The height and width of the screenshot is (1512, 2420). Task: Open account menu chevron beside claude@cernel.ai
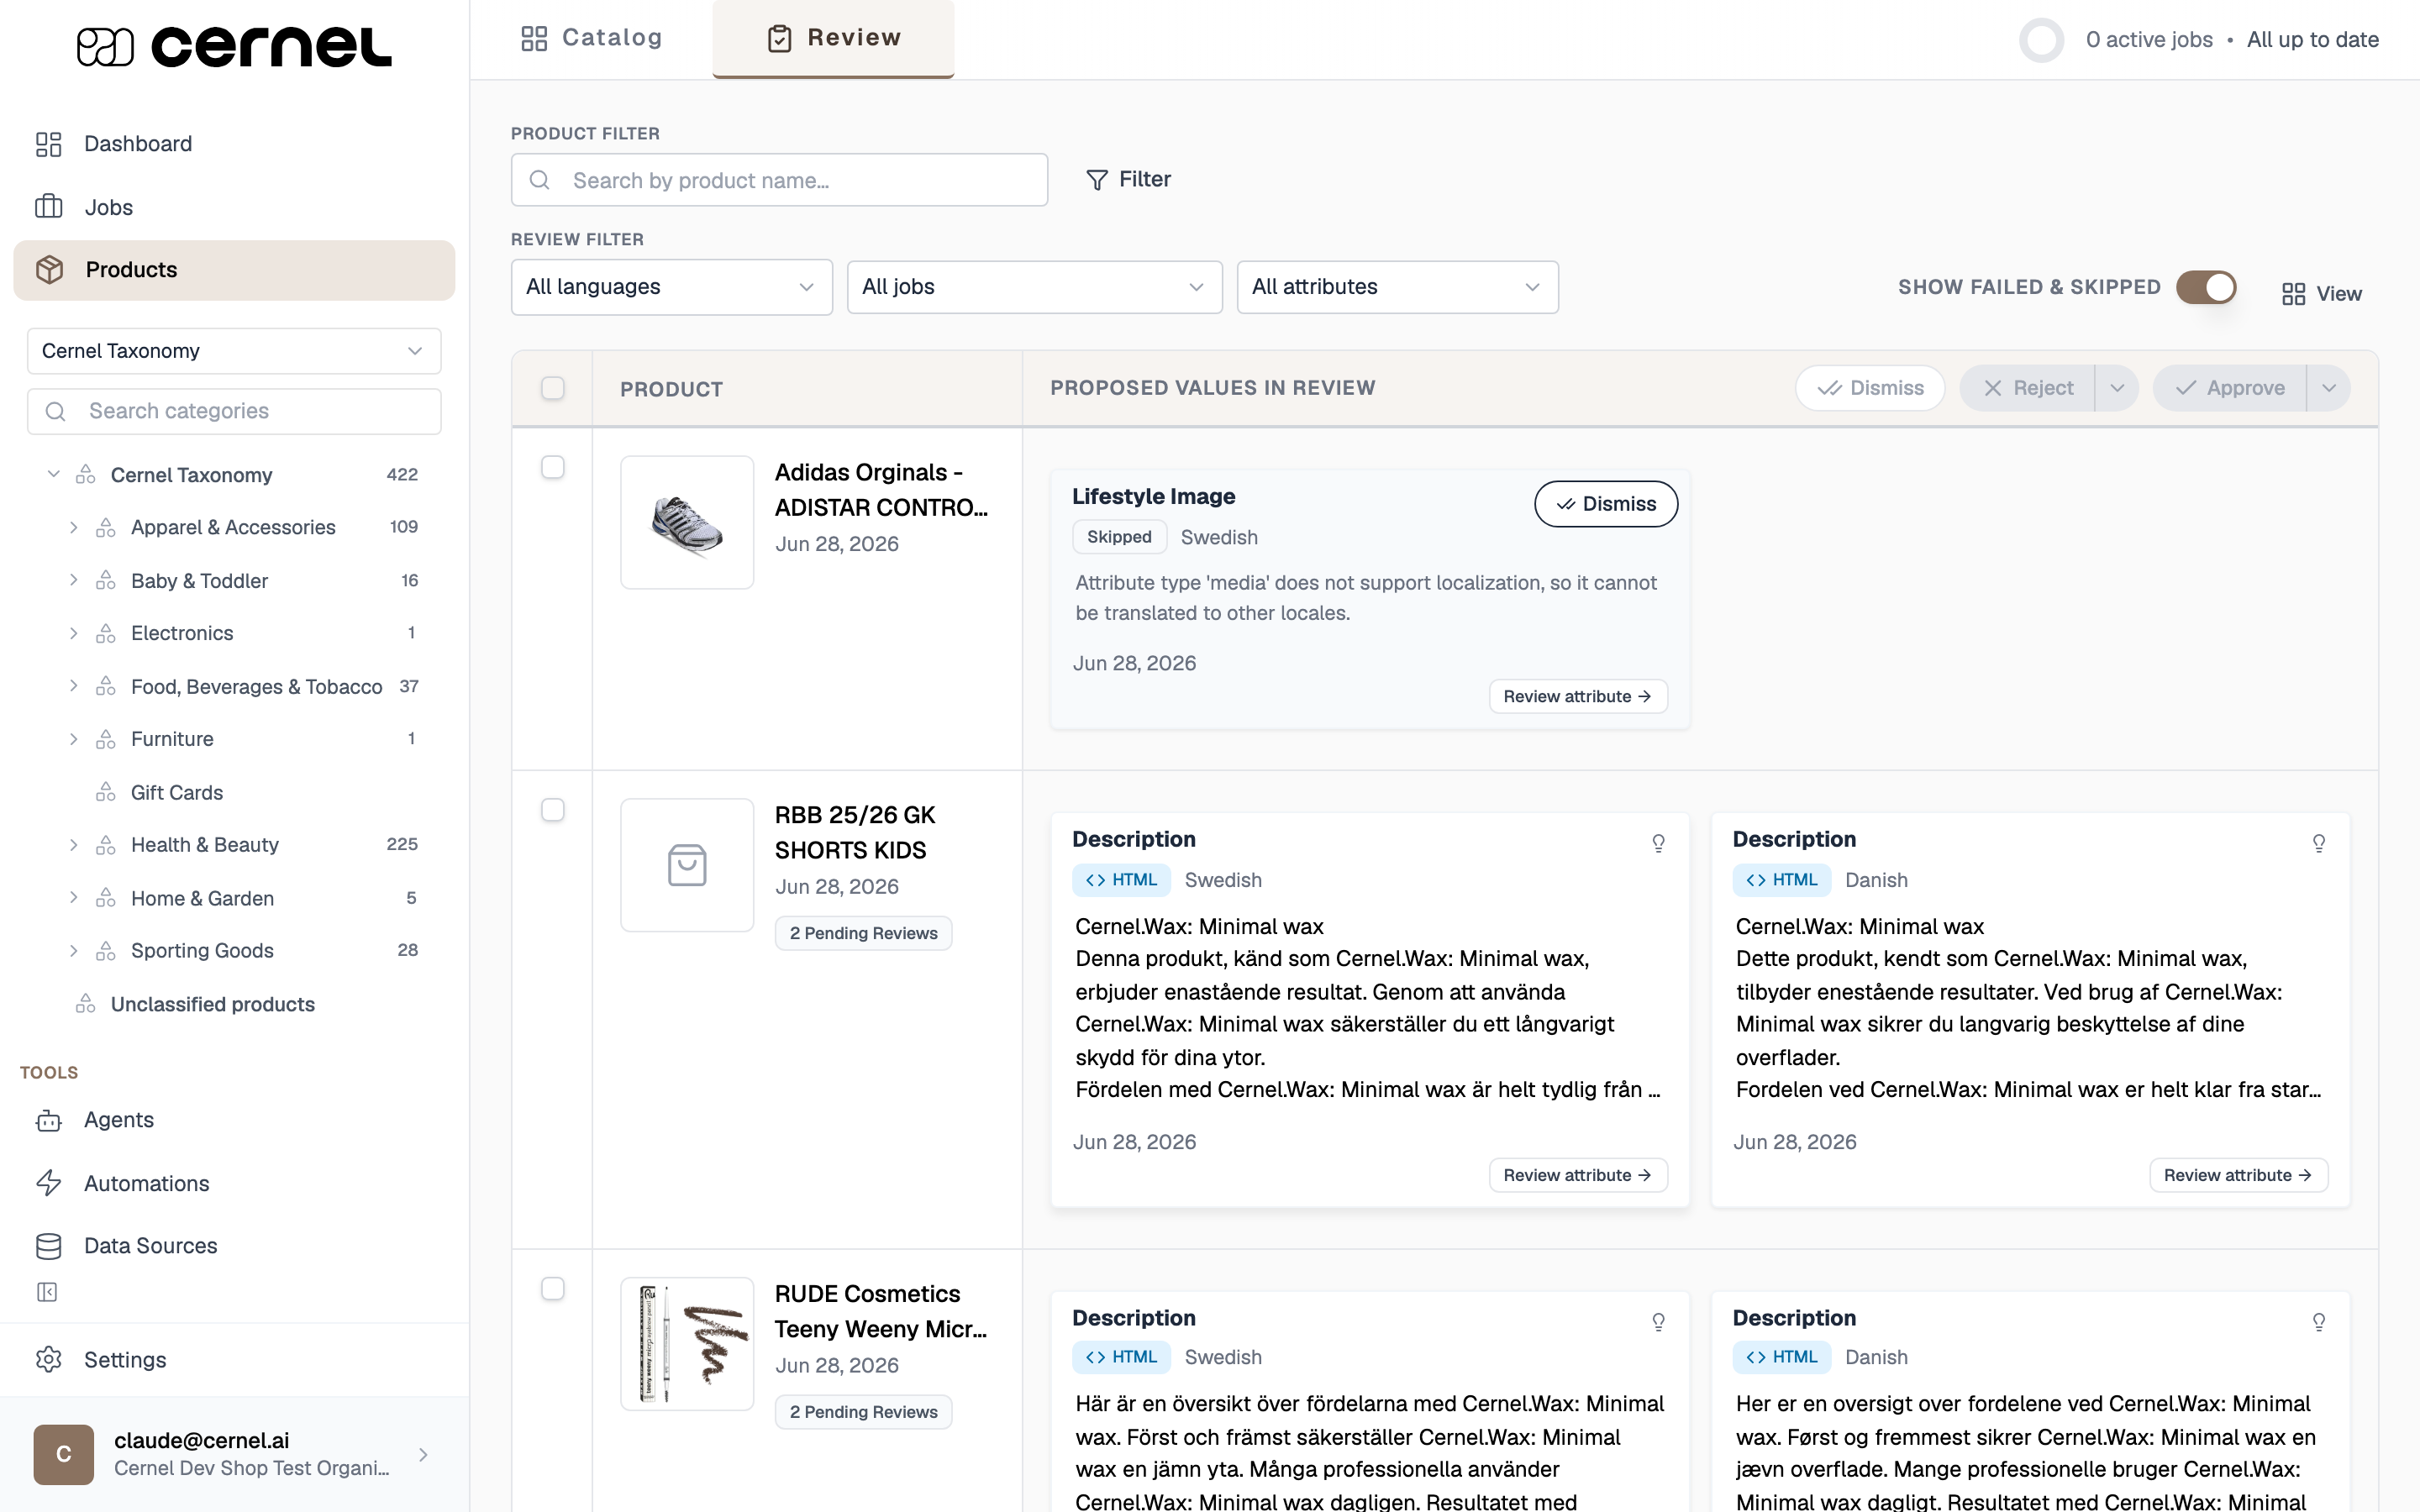coord(423,1455)
